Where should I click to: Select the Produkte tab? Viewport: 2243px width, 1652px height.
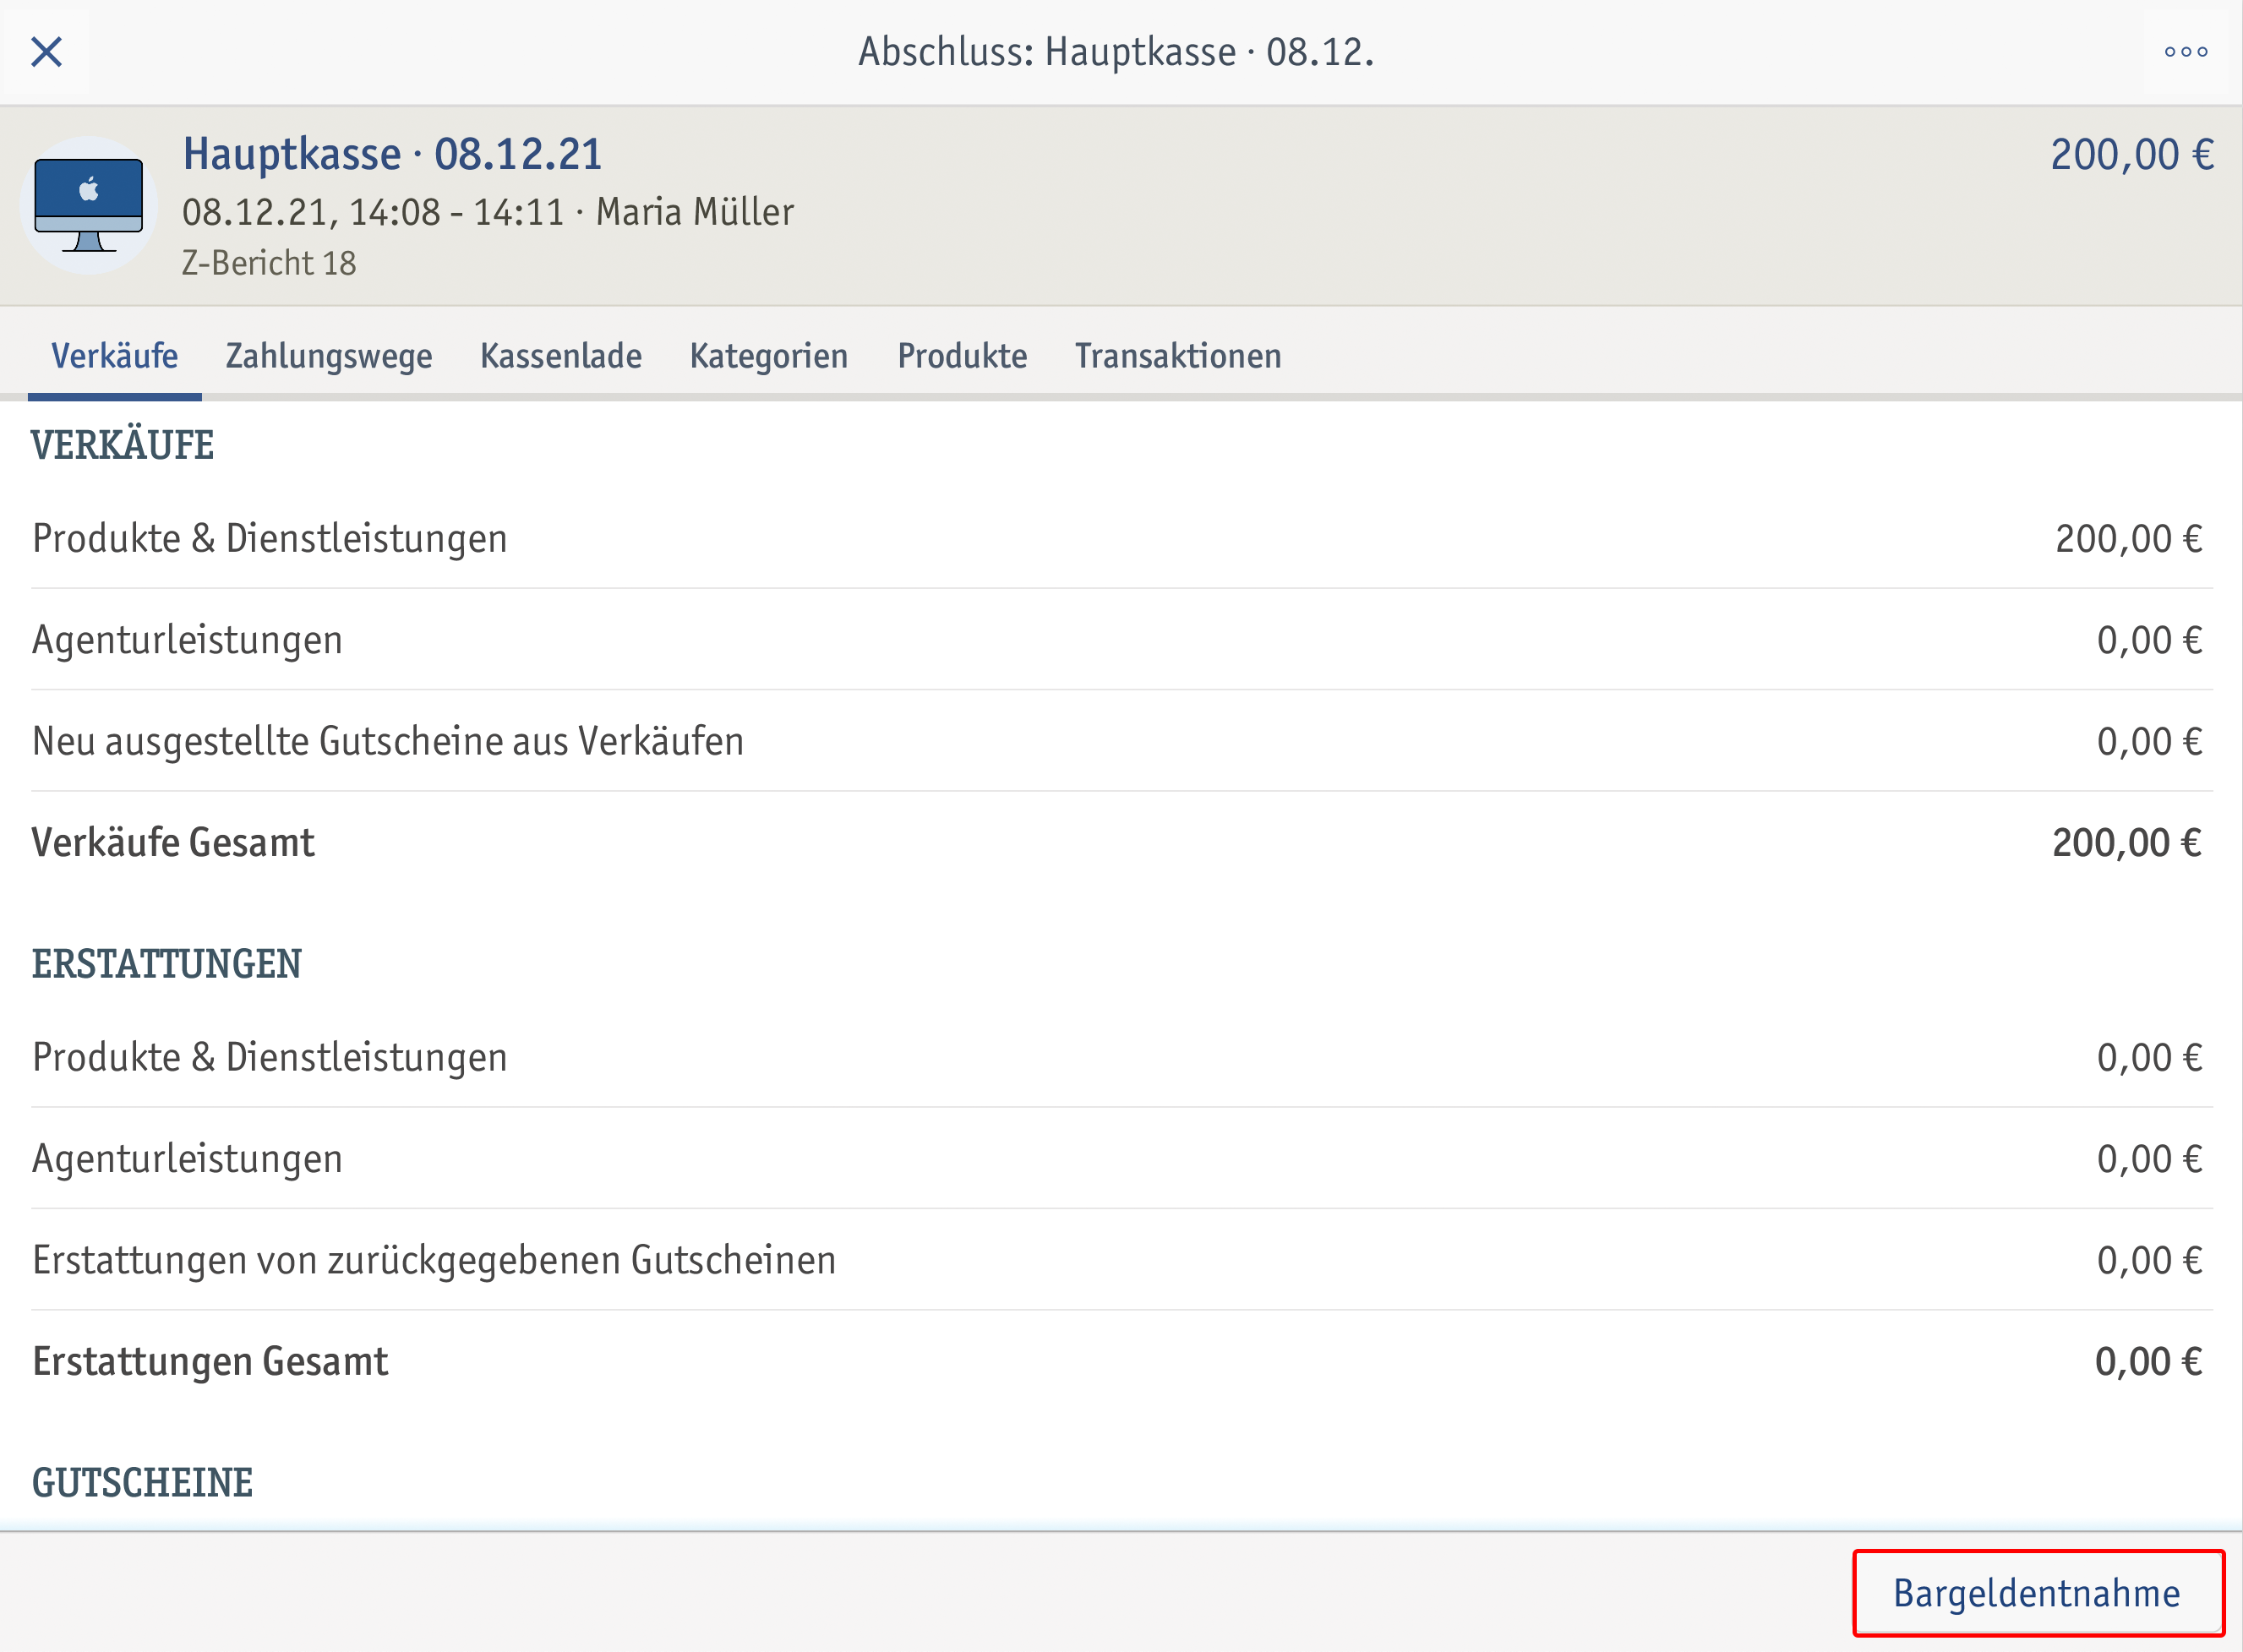962,356
